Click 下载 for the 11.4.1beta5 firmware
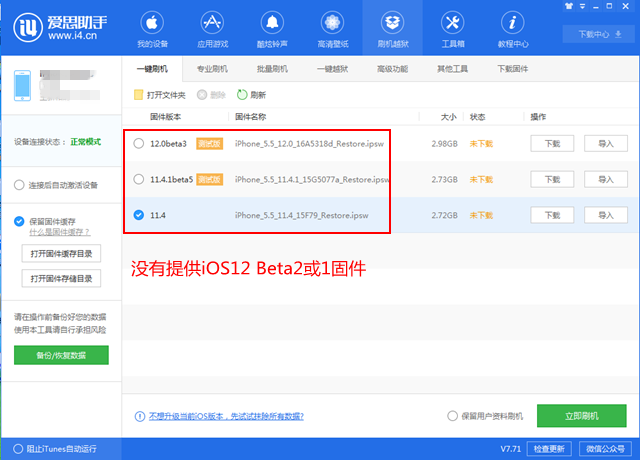Screen dimensions: 640x460 (552, 180)
